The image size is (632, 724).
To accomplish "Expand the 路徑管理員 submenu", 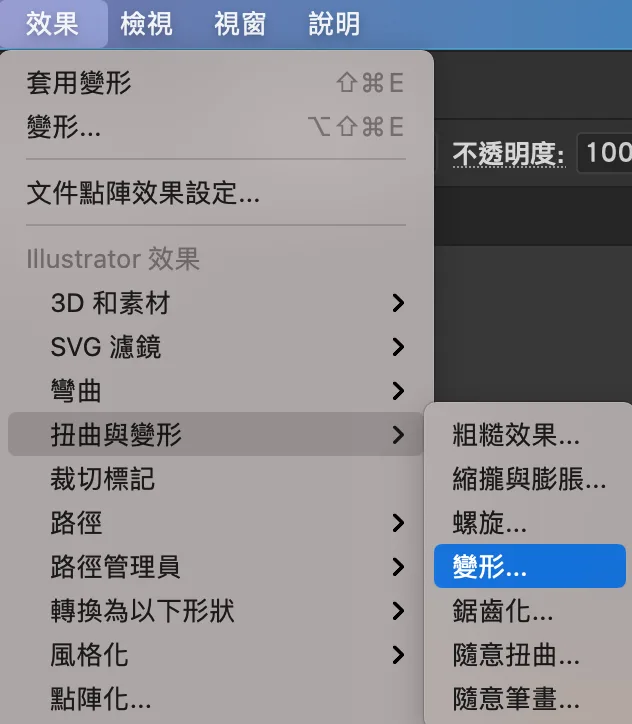I will 216,567.
